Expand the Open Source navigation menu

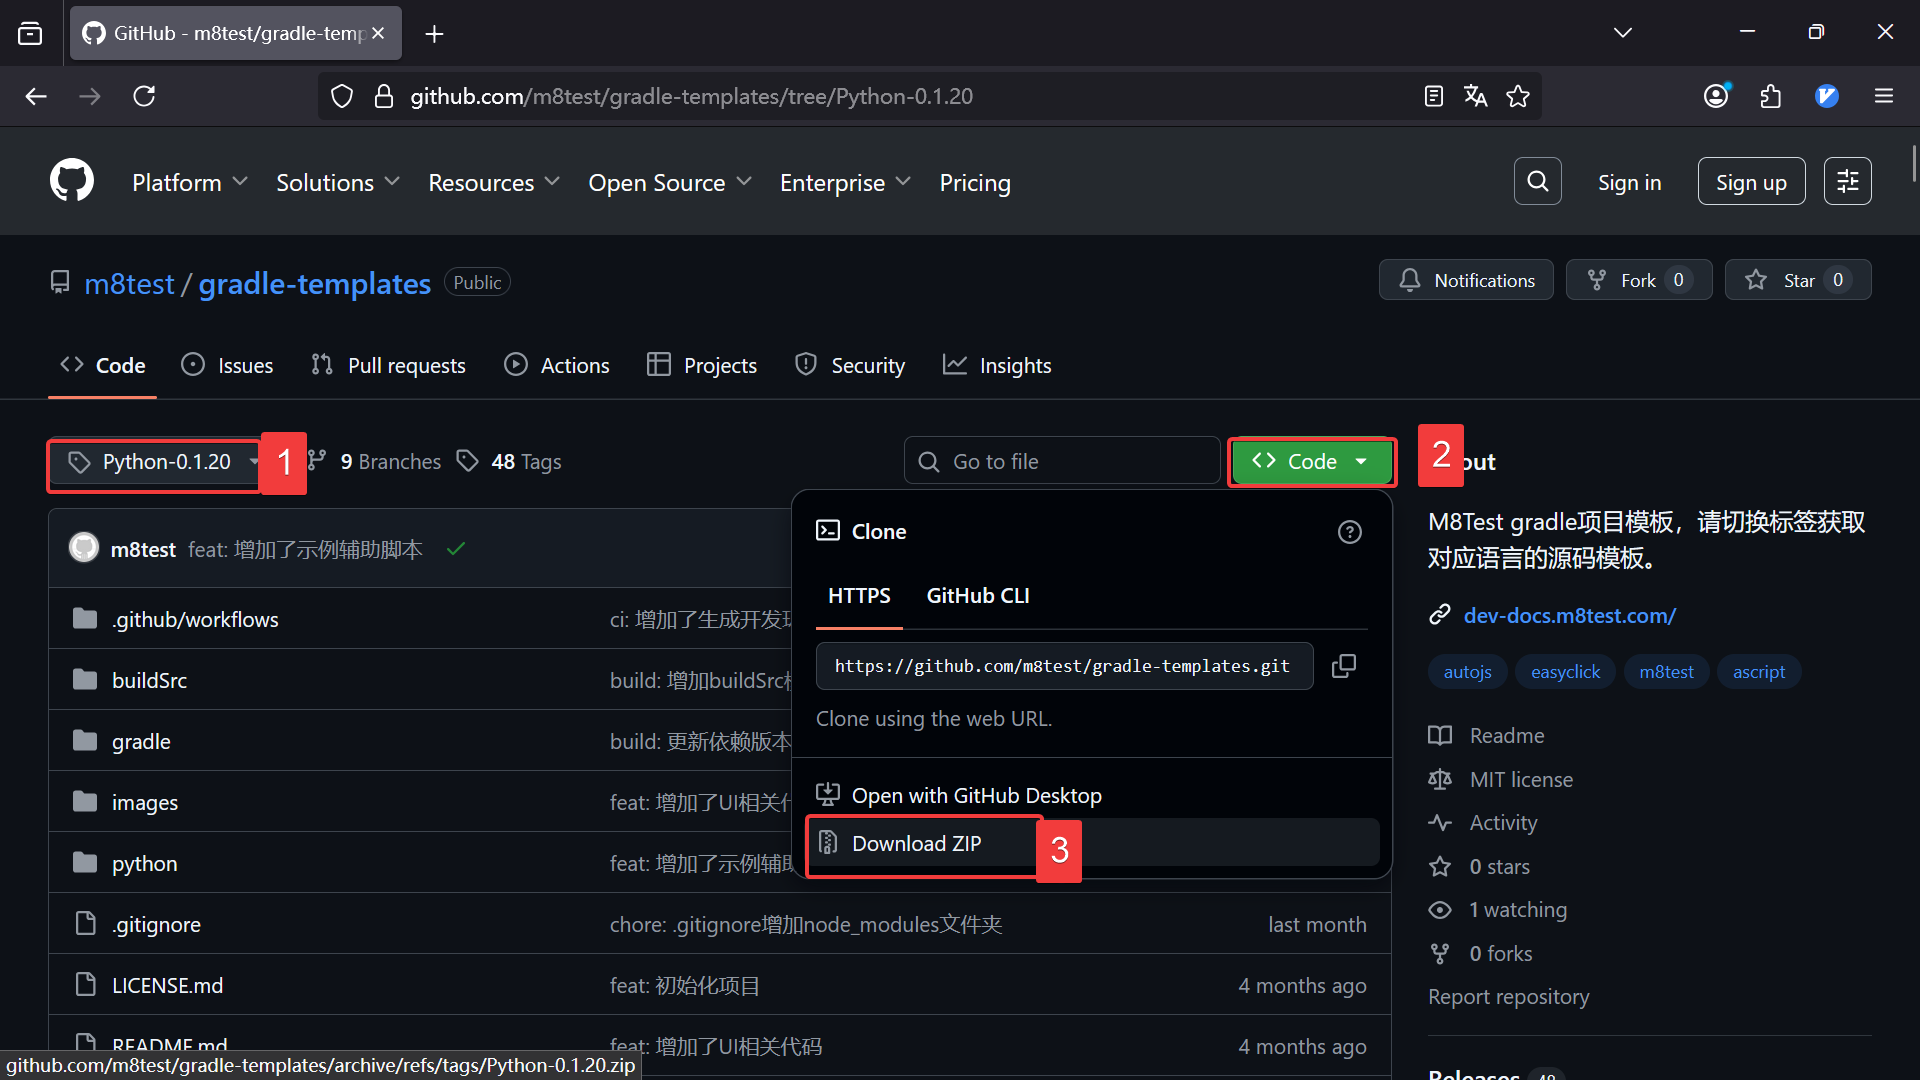pos(669,183)
